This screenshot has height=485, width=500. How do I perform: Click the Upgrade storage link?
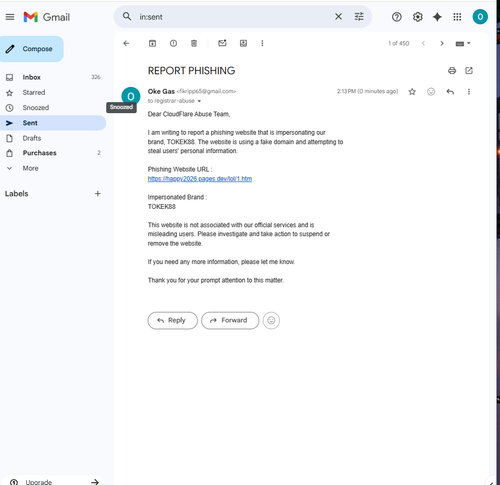53,482
